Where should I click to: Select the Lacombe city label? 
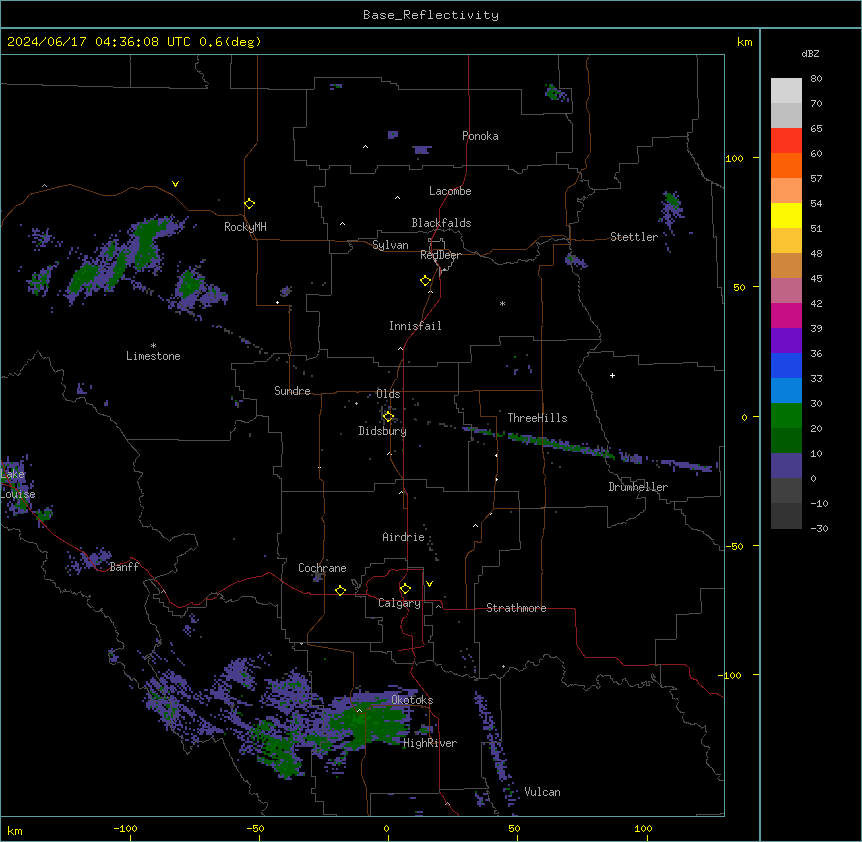(450, 191)
